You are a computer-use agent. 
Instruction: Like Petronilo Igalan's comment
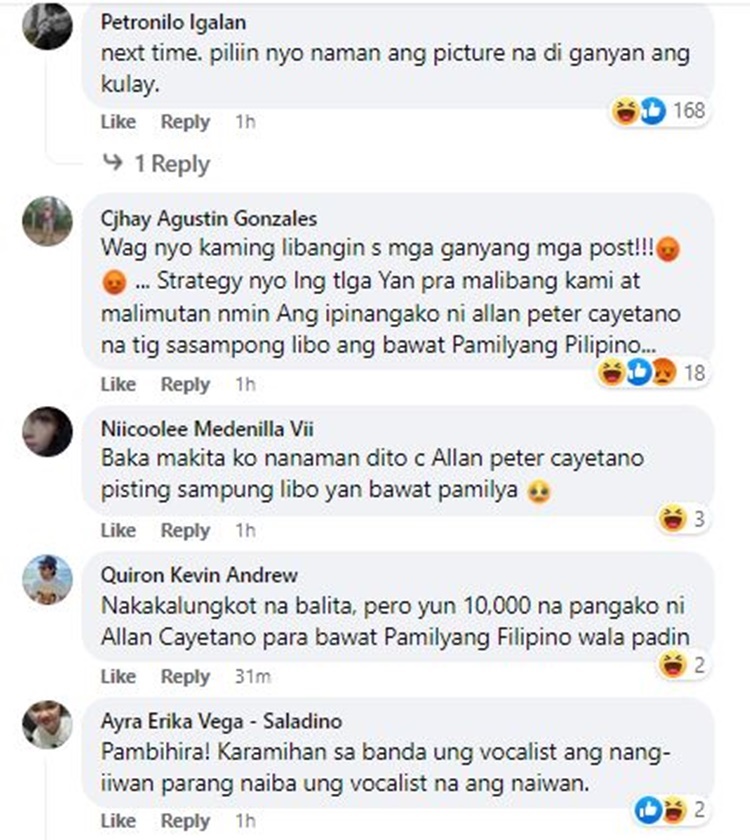click(x=118, y=122)
